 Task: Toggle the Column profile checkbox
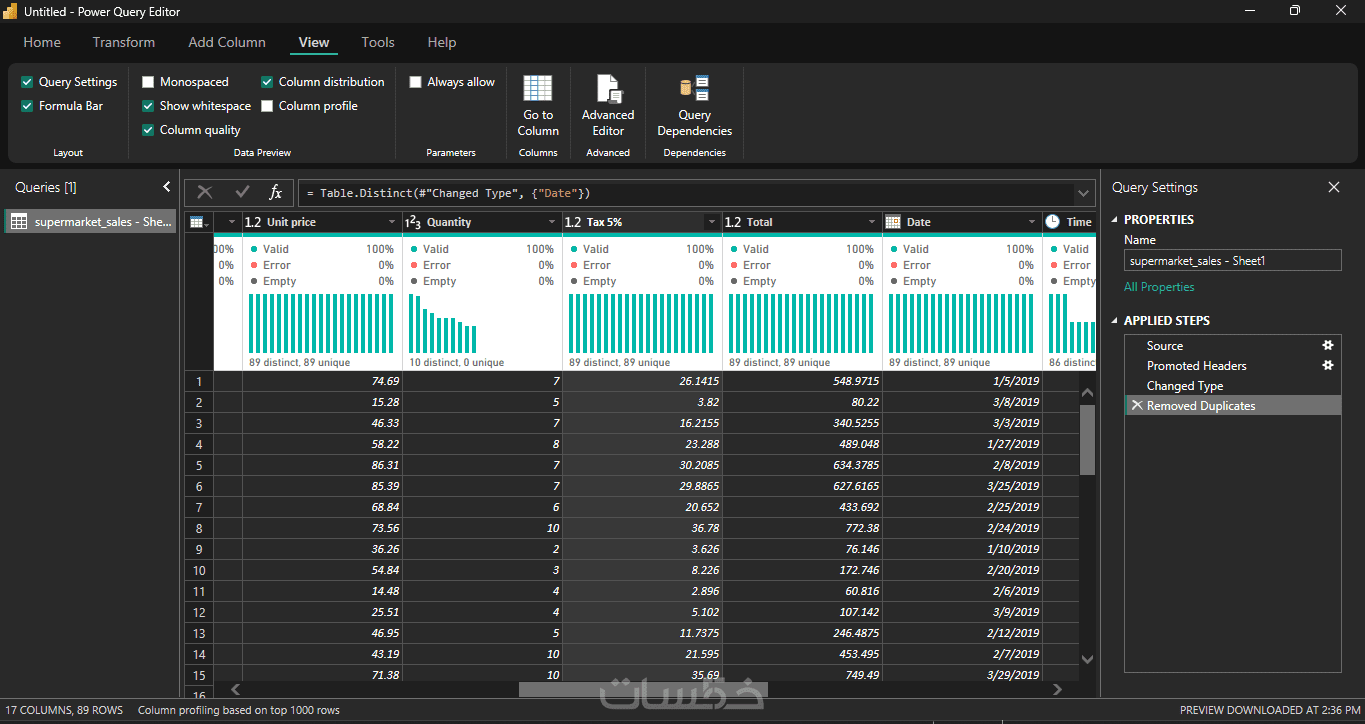pyautogui.click(x=268, y=106)
